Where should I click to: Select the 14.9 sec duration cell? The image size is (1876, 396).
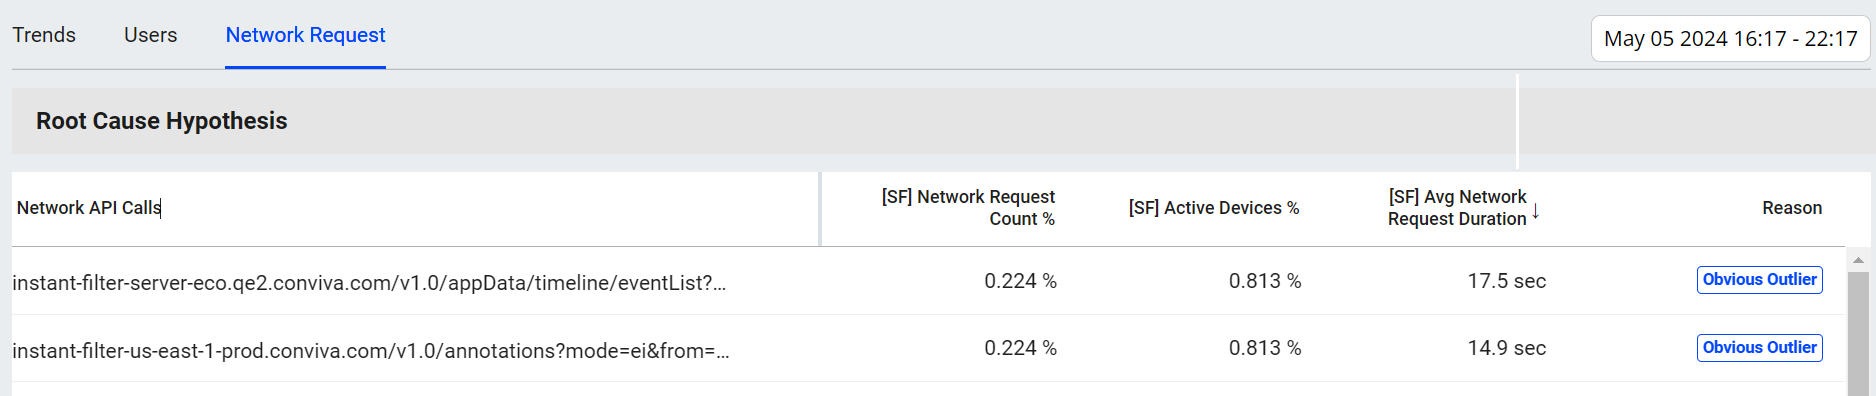click(x=1506, y=348)
